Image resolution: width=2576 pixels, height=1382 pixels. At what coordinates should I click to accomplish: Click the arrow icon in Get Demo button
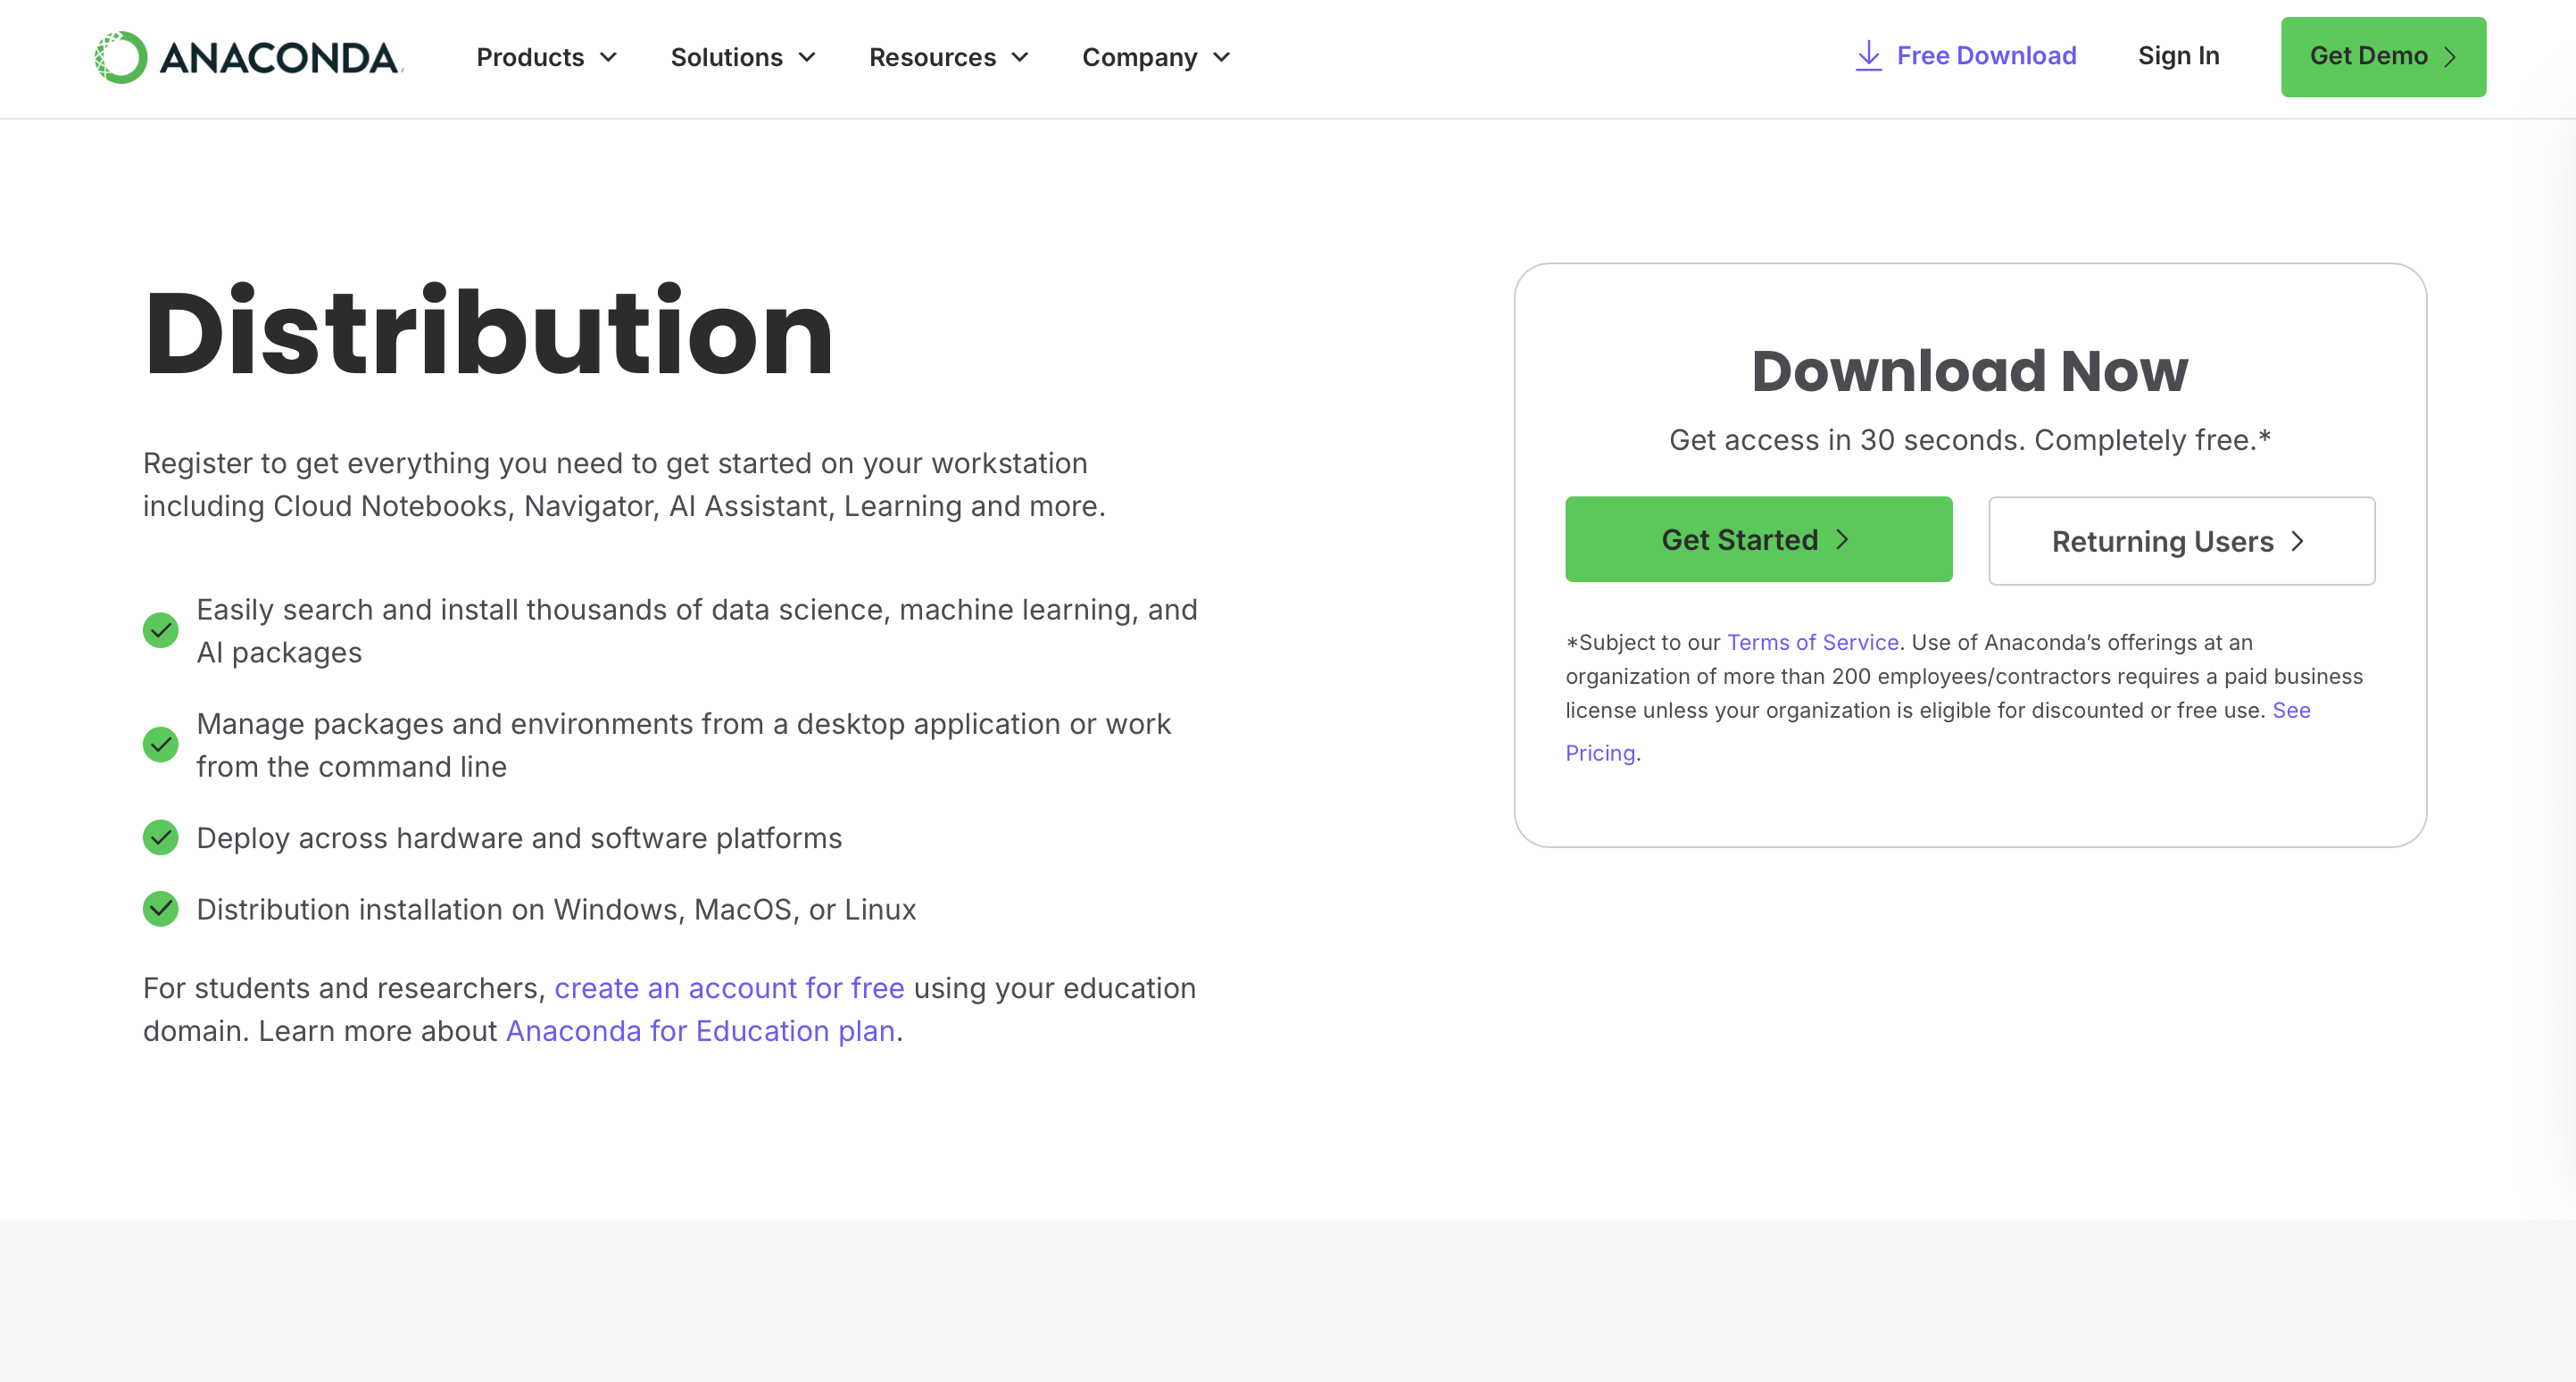(x=2450, y=57)
